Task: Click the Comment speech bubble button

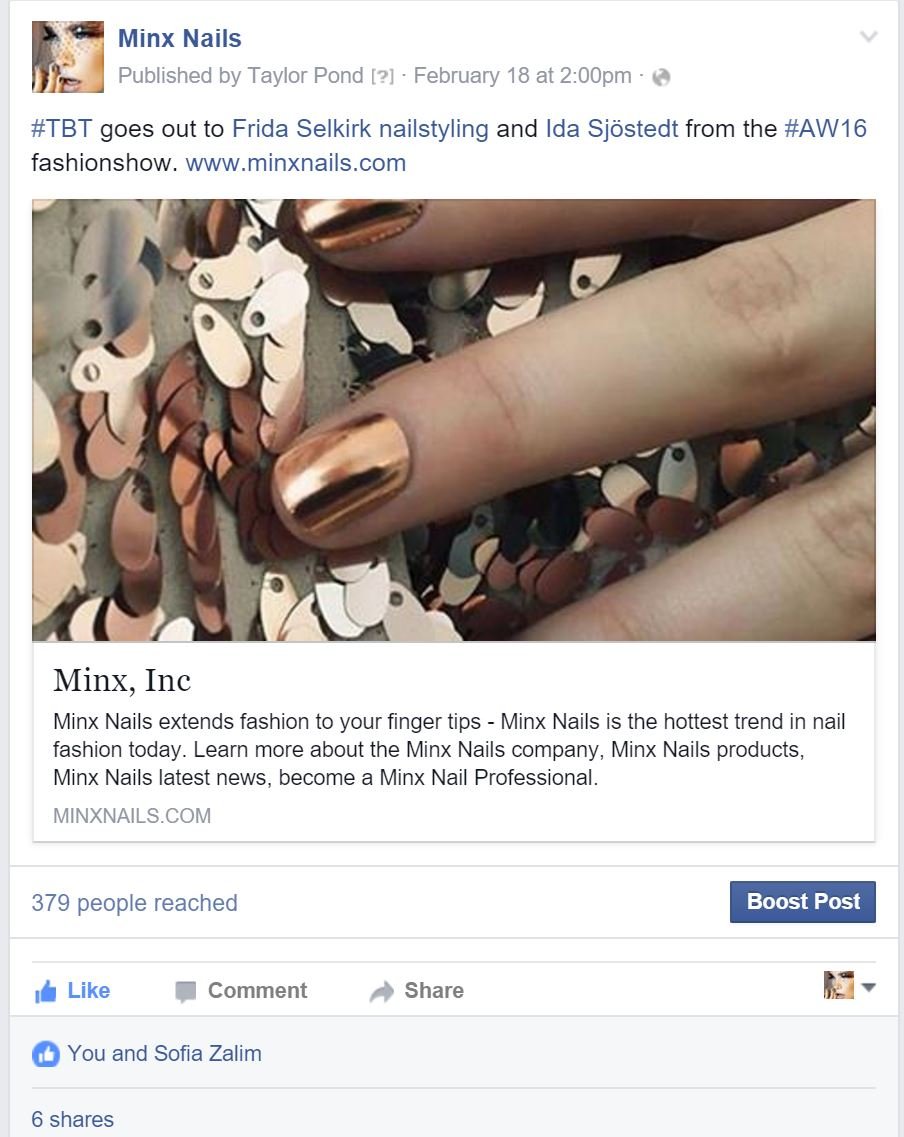Action: click(x=241, y=991)
